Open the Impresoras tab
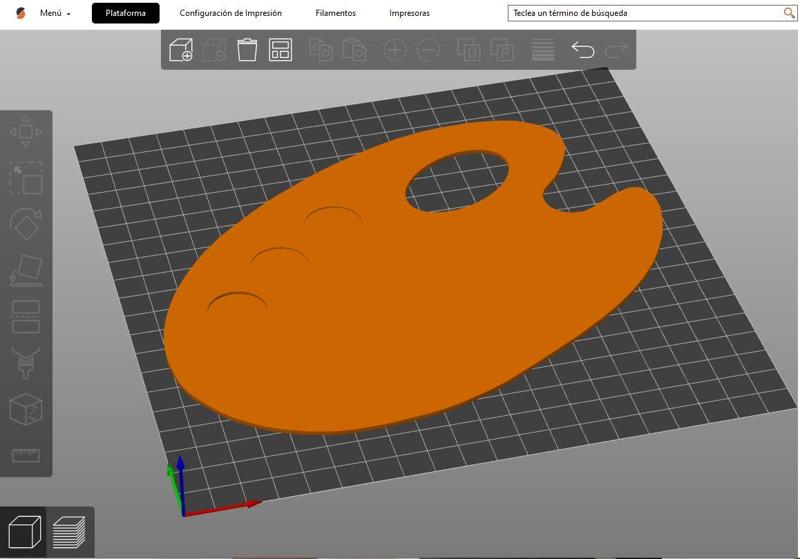The width and height of the screenshot is (800, 559). 409,13
